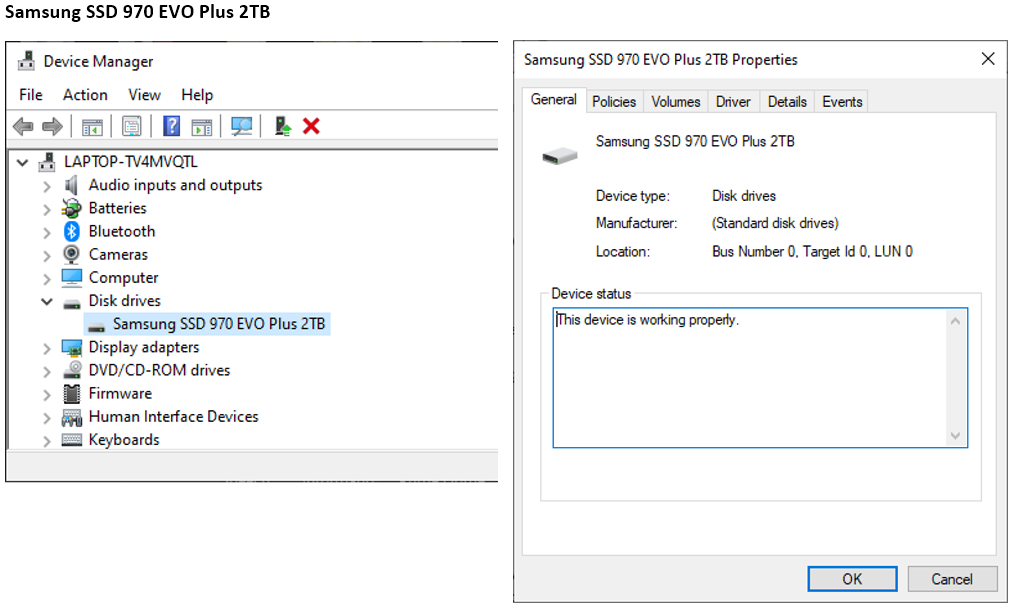The width and height of the screenshot is (1011, 607).
Task: Click the Forward arrow in Device Manager toolbar
Action: 52,126
